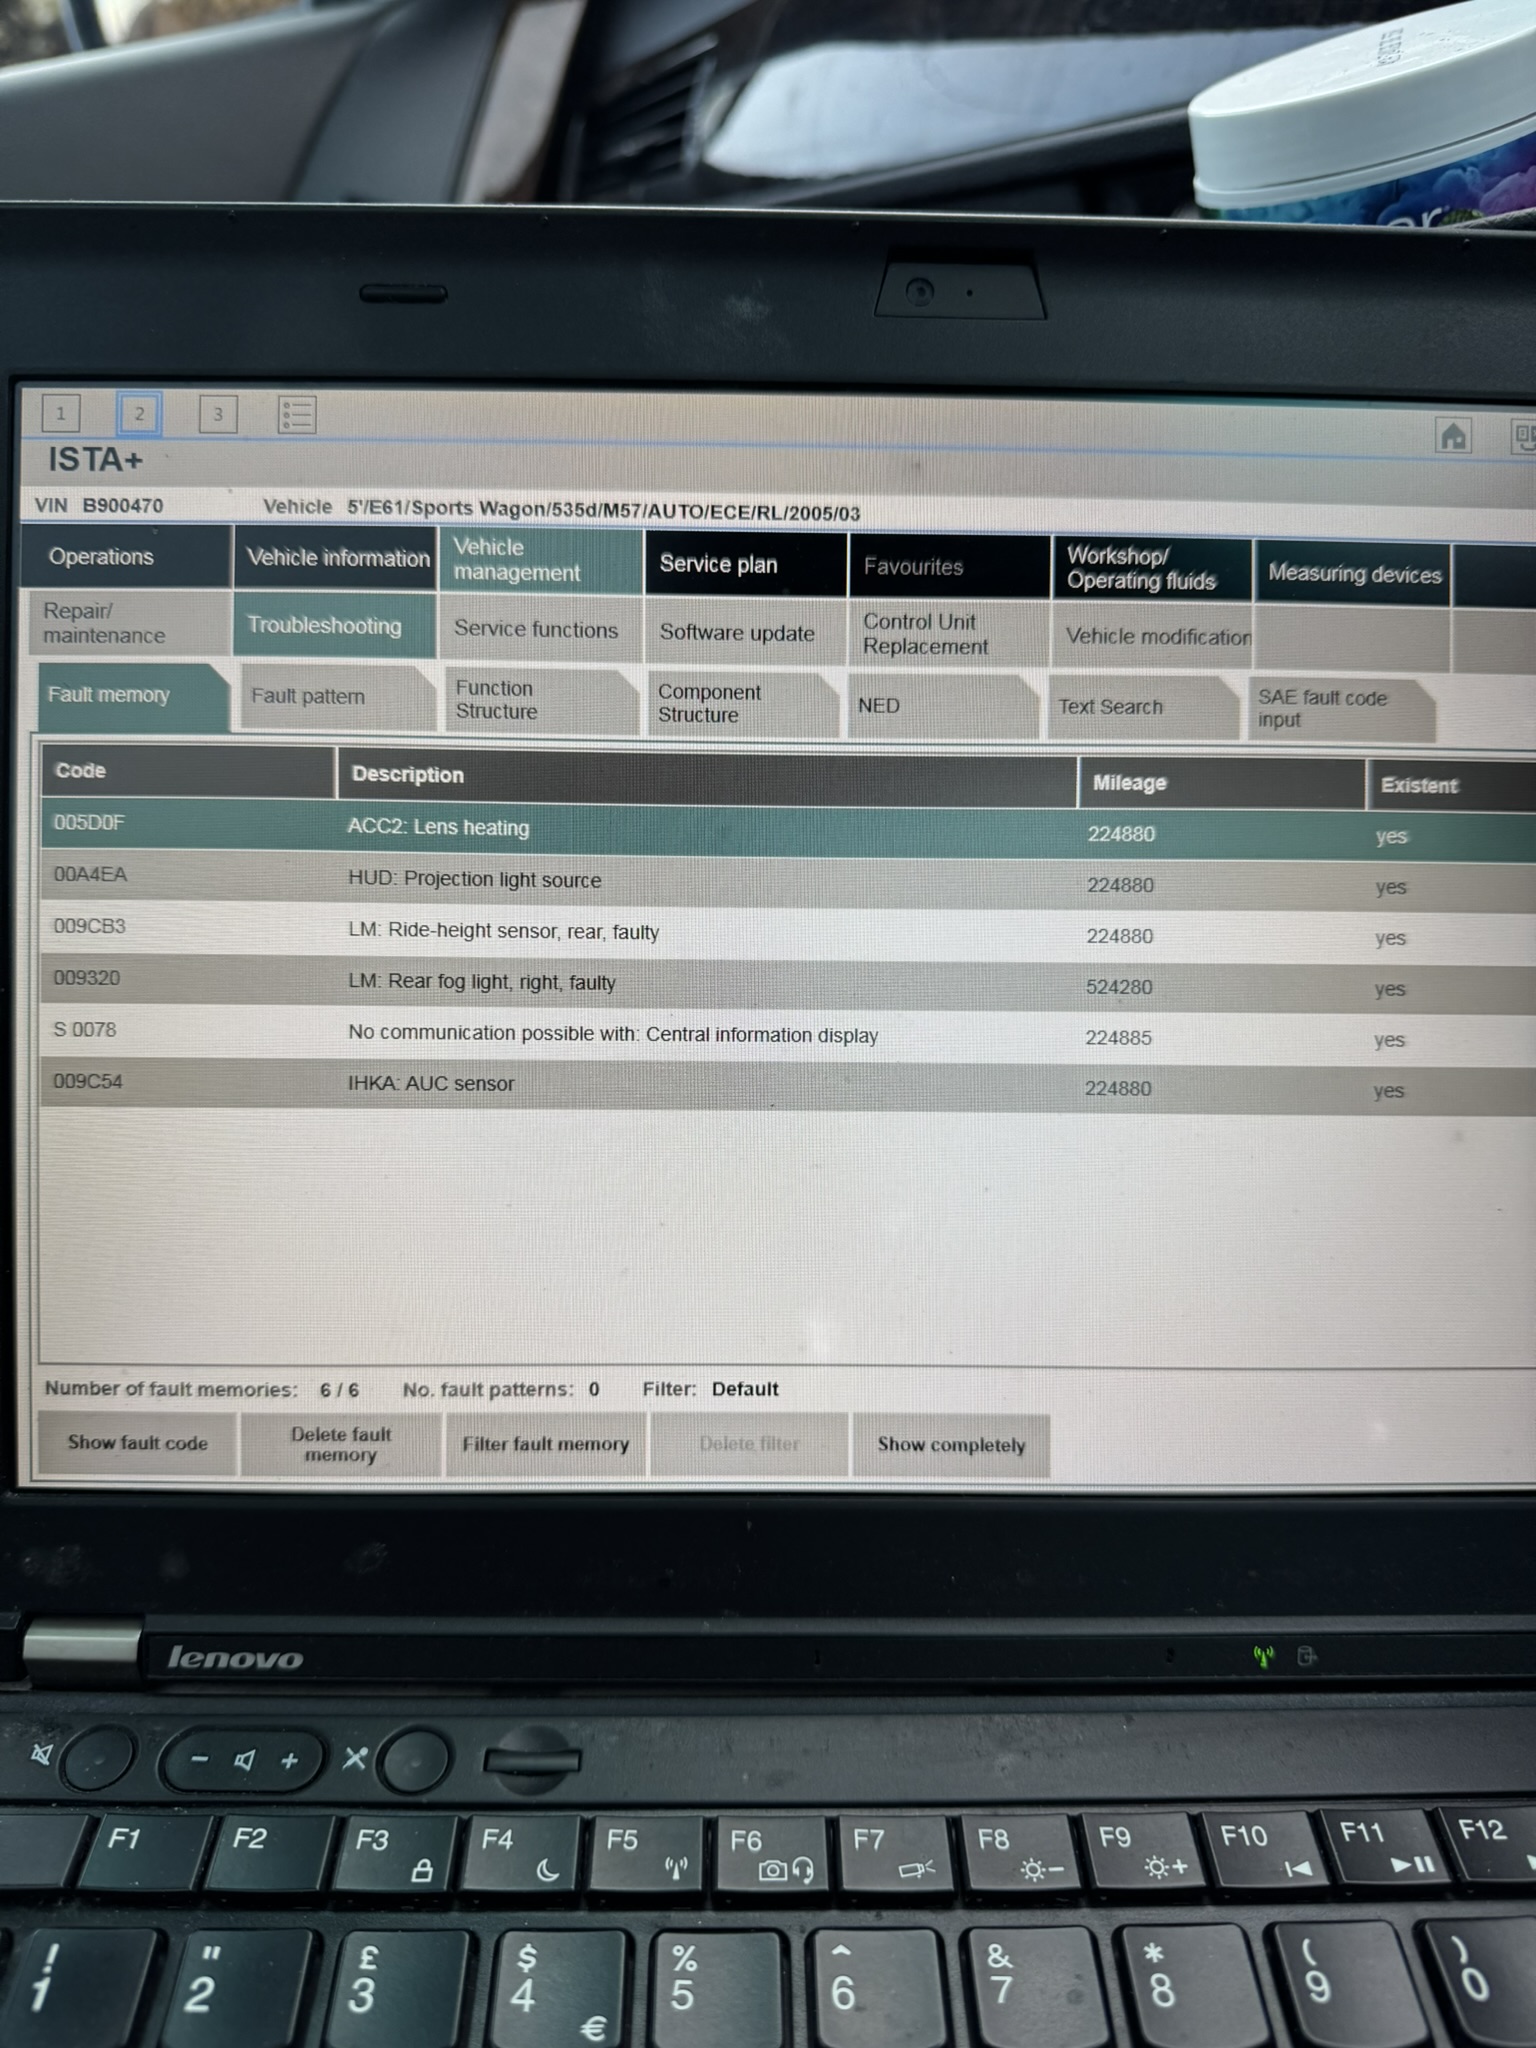Open the Service plan tab
The height and width of the screenshot is (2048, 1536).
tap(746, 564)
